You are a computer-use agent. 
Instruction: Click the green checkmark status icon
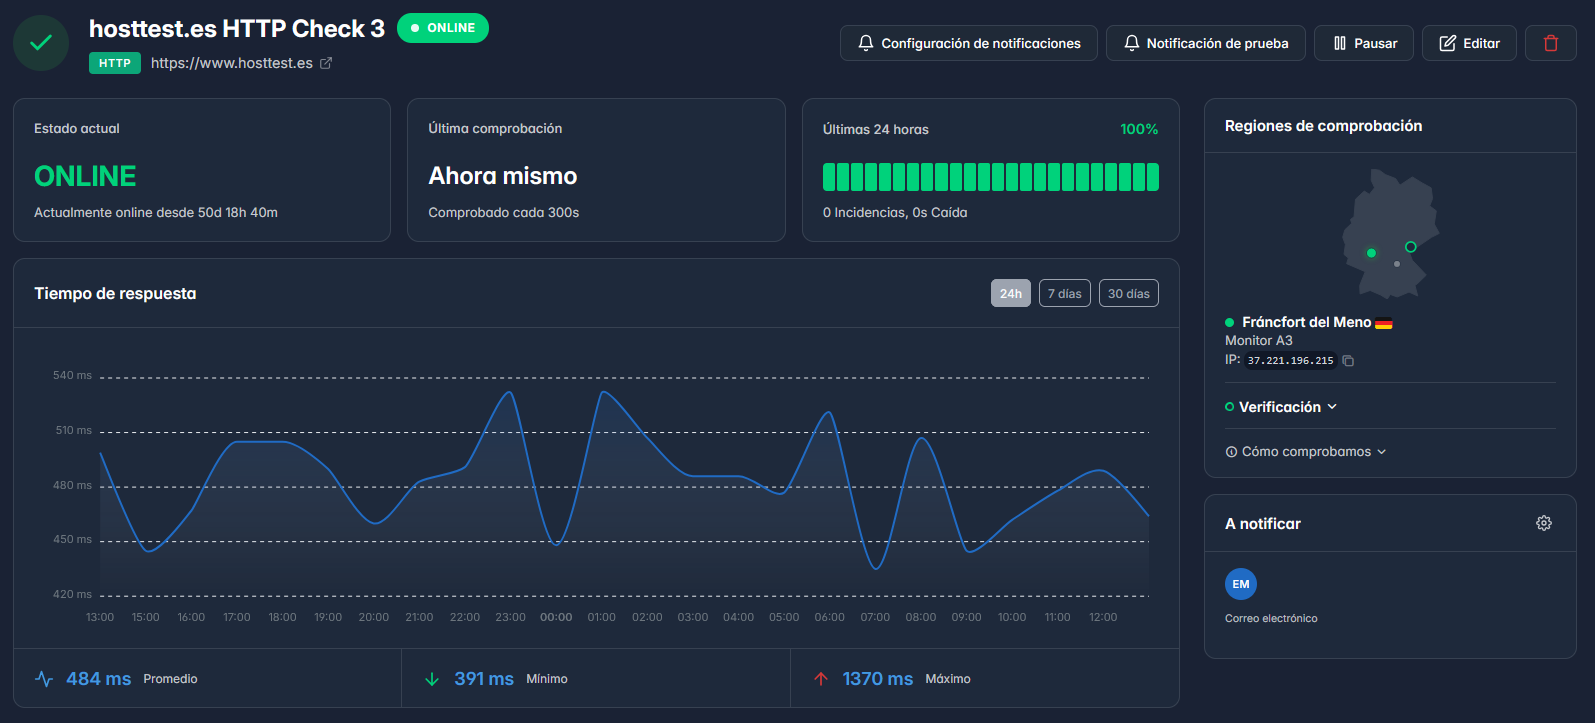41,43
